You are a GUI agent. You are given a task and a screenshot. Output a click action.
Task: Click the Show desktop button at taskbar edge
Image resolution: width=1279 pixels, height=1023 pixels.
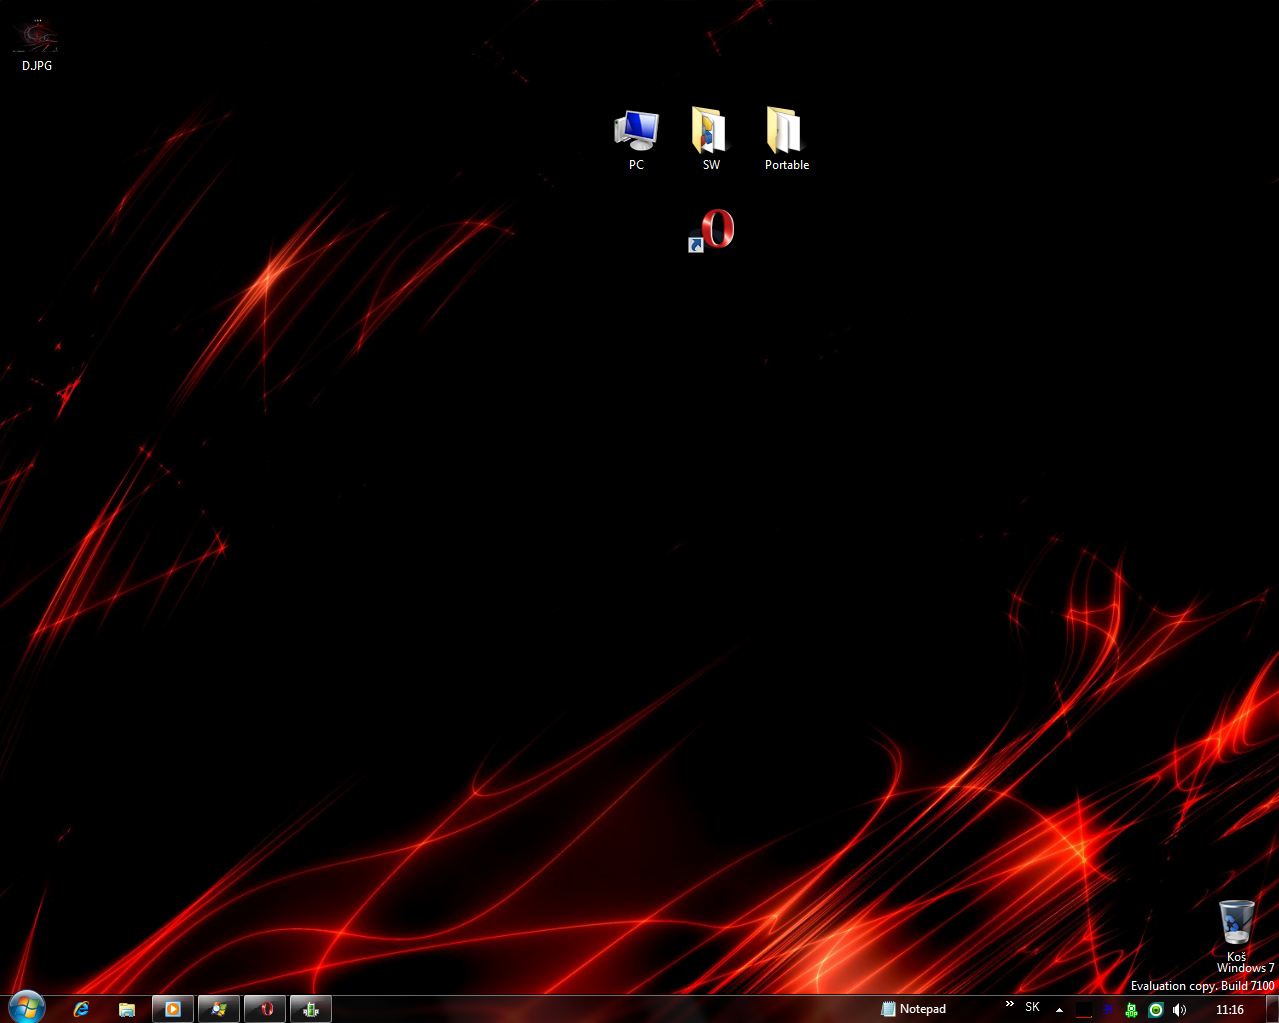1272,1009
